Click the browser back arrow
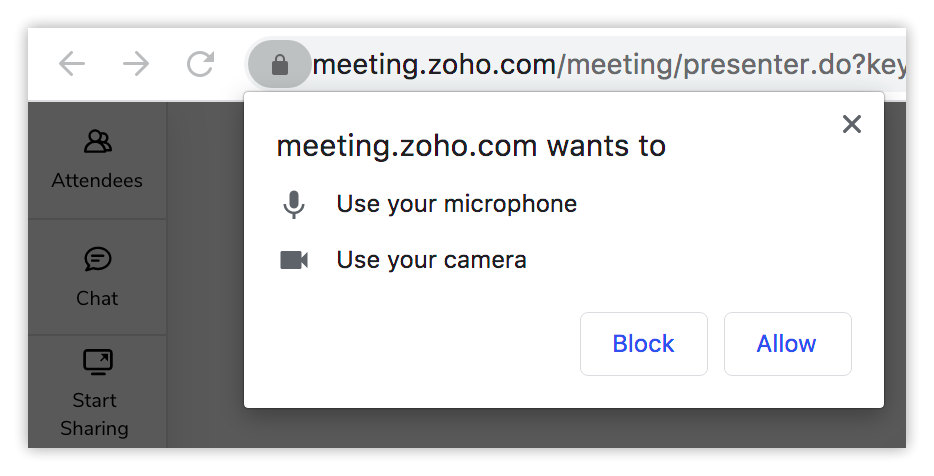934x476 pixels. click(72, 65)
